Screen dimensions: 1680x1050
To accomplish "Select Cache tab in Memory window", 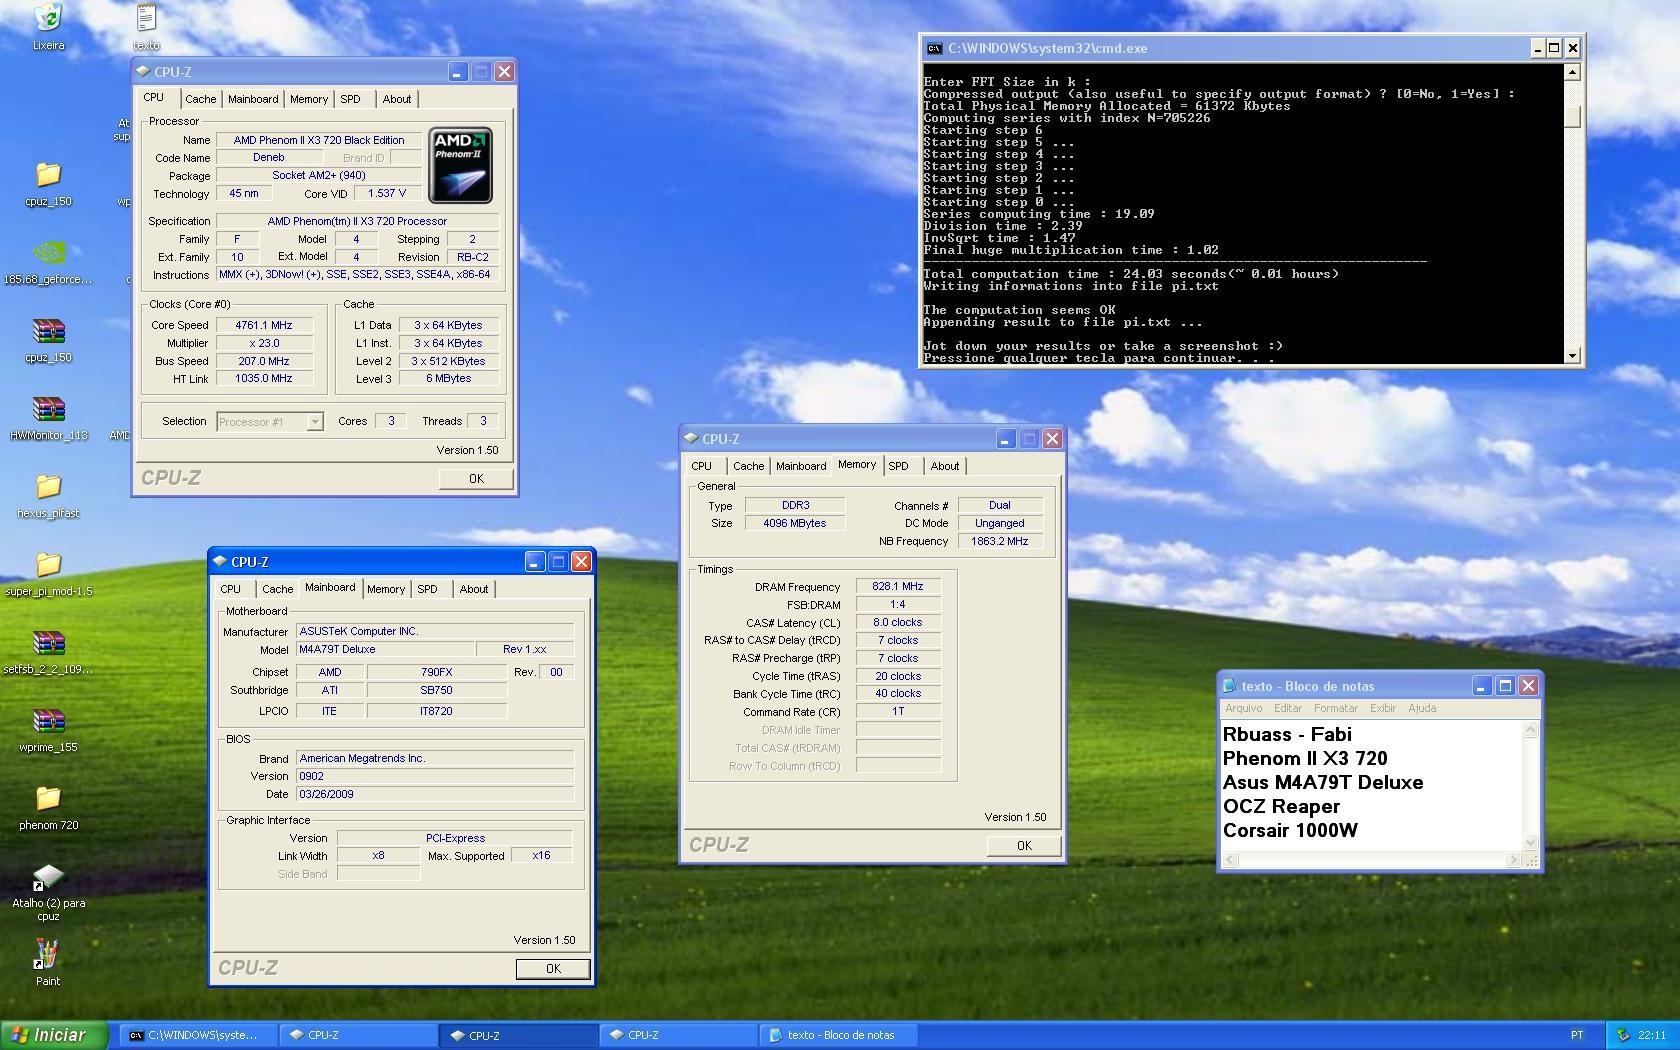I will (748, 466).
